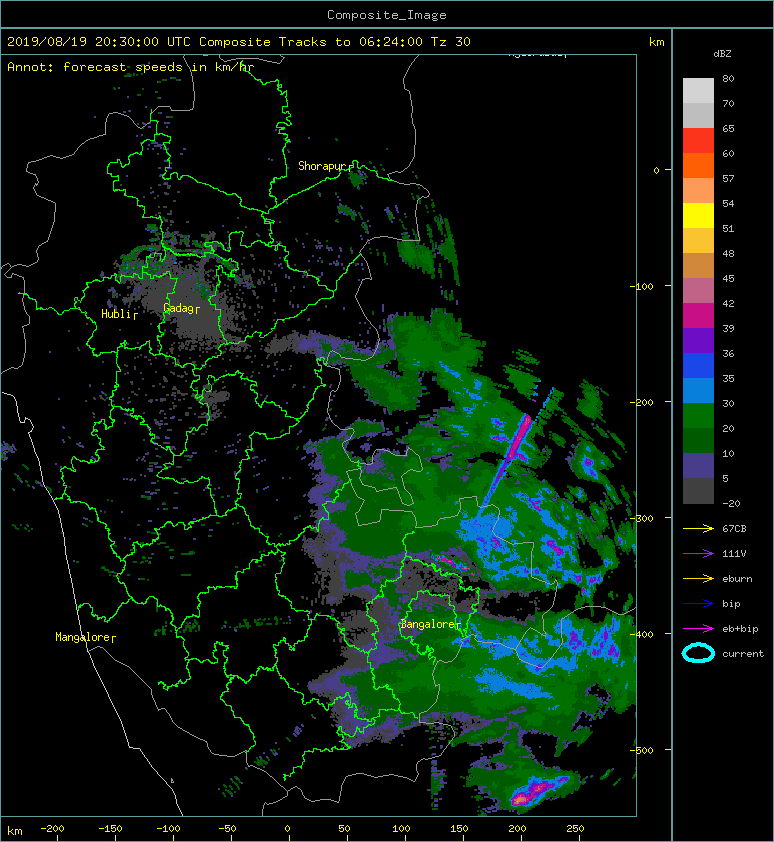Screen dimensions: 774x842
Task: Click the 67CB legend label
Action: 734,528
